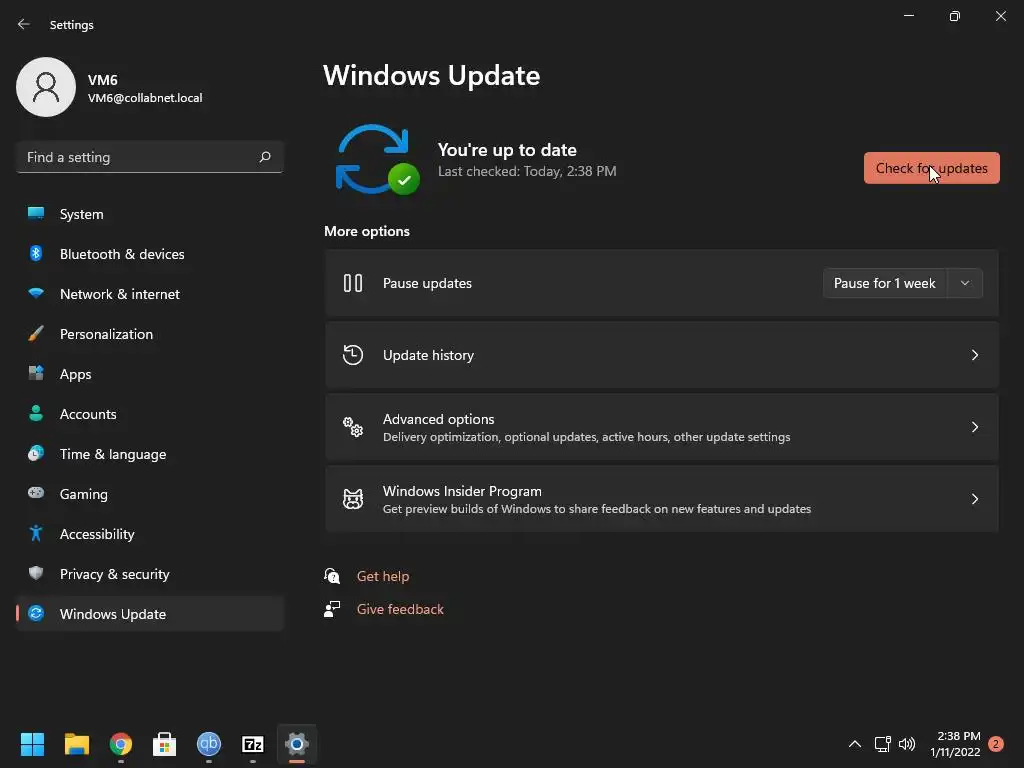
Task: Launch Google Chrome from taskbar
Action: pyautogui.click(x=121, y=744)
